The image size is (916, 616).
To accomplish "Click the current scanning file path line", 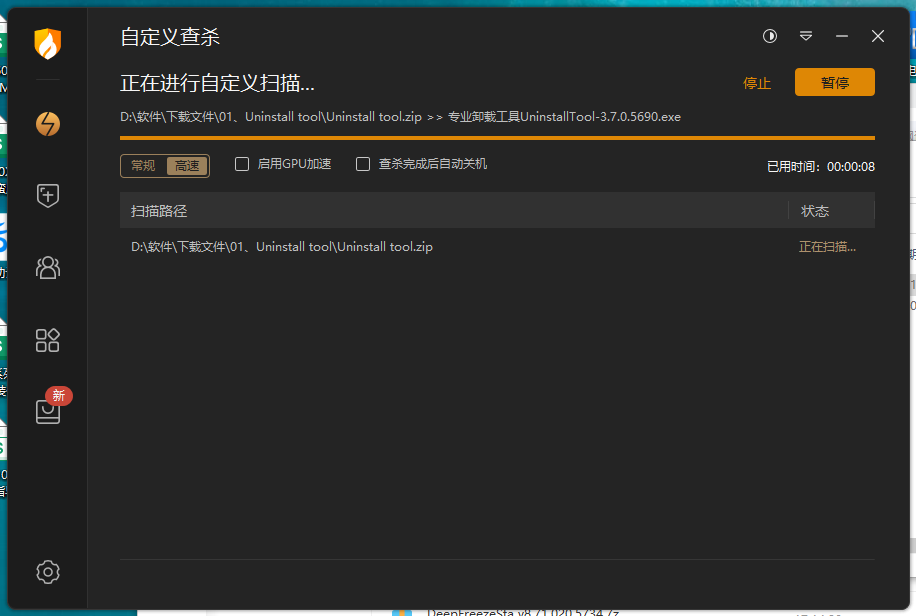I will click(x=400, y=117).
